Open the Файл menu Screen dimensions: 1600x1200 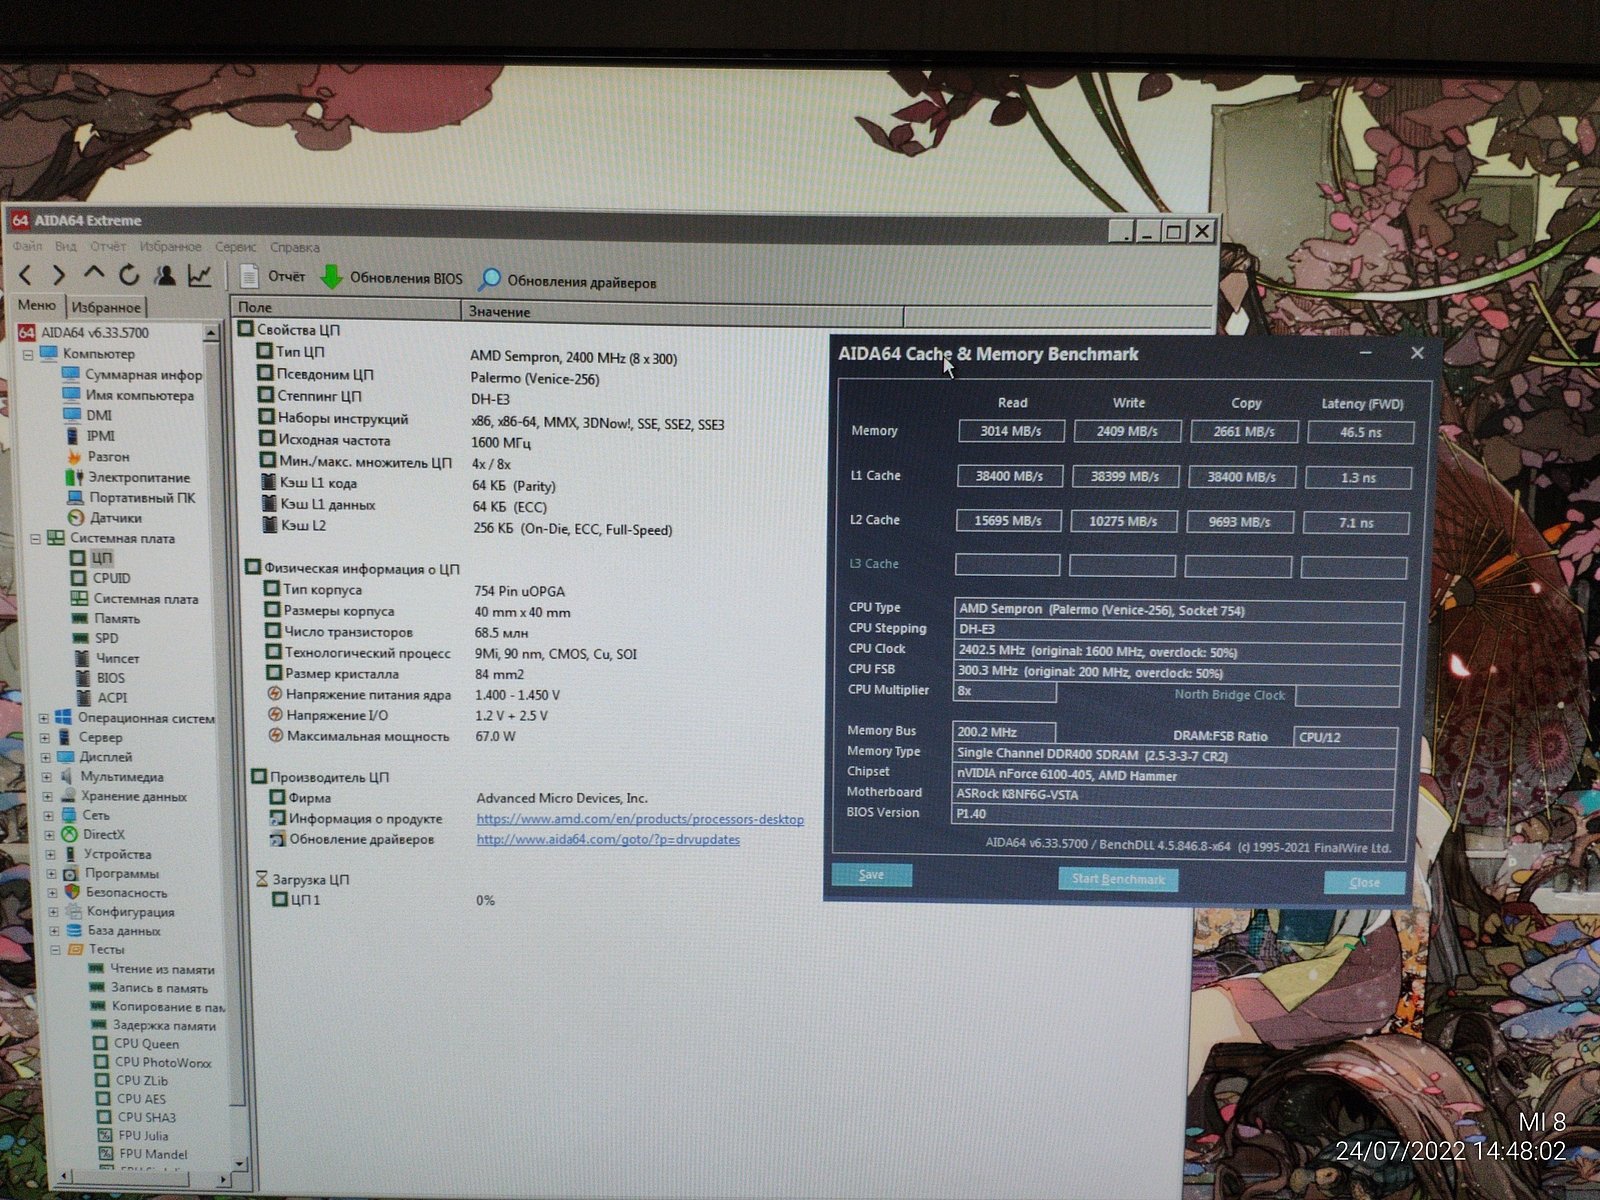[27, 246]
